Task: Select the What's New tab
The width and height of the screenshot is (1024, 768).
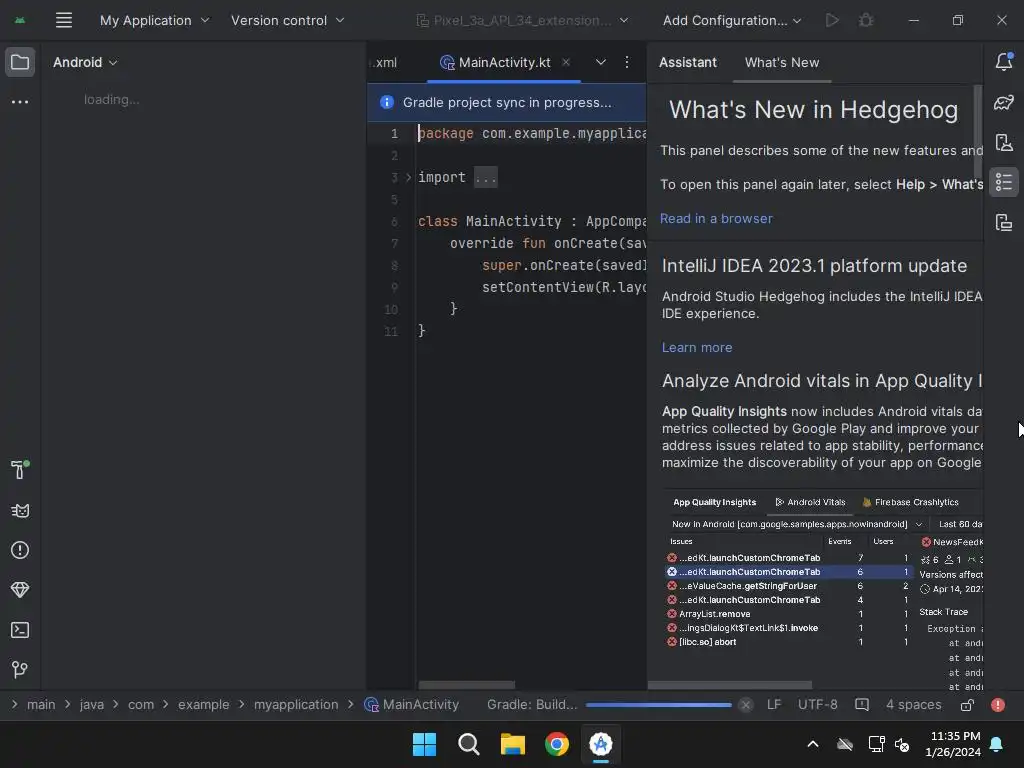Action: 782,62
